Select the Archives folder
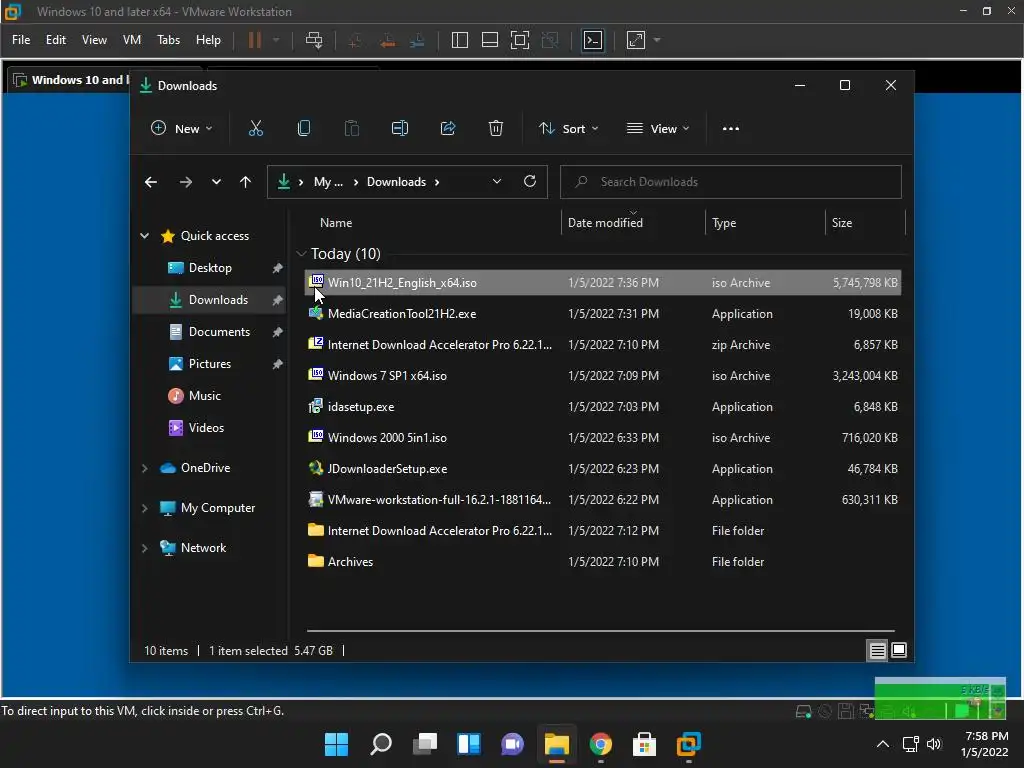1024x768 pixels. 603,562
